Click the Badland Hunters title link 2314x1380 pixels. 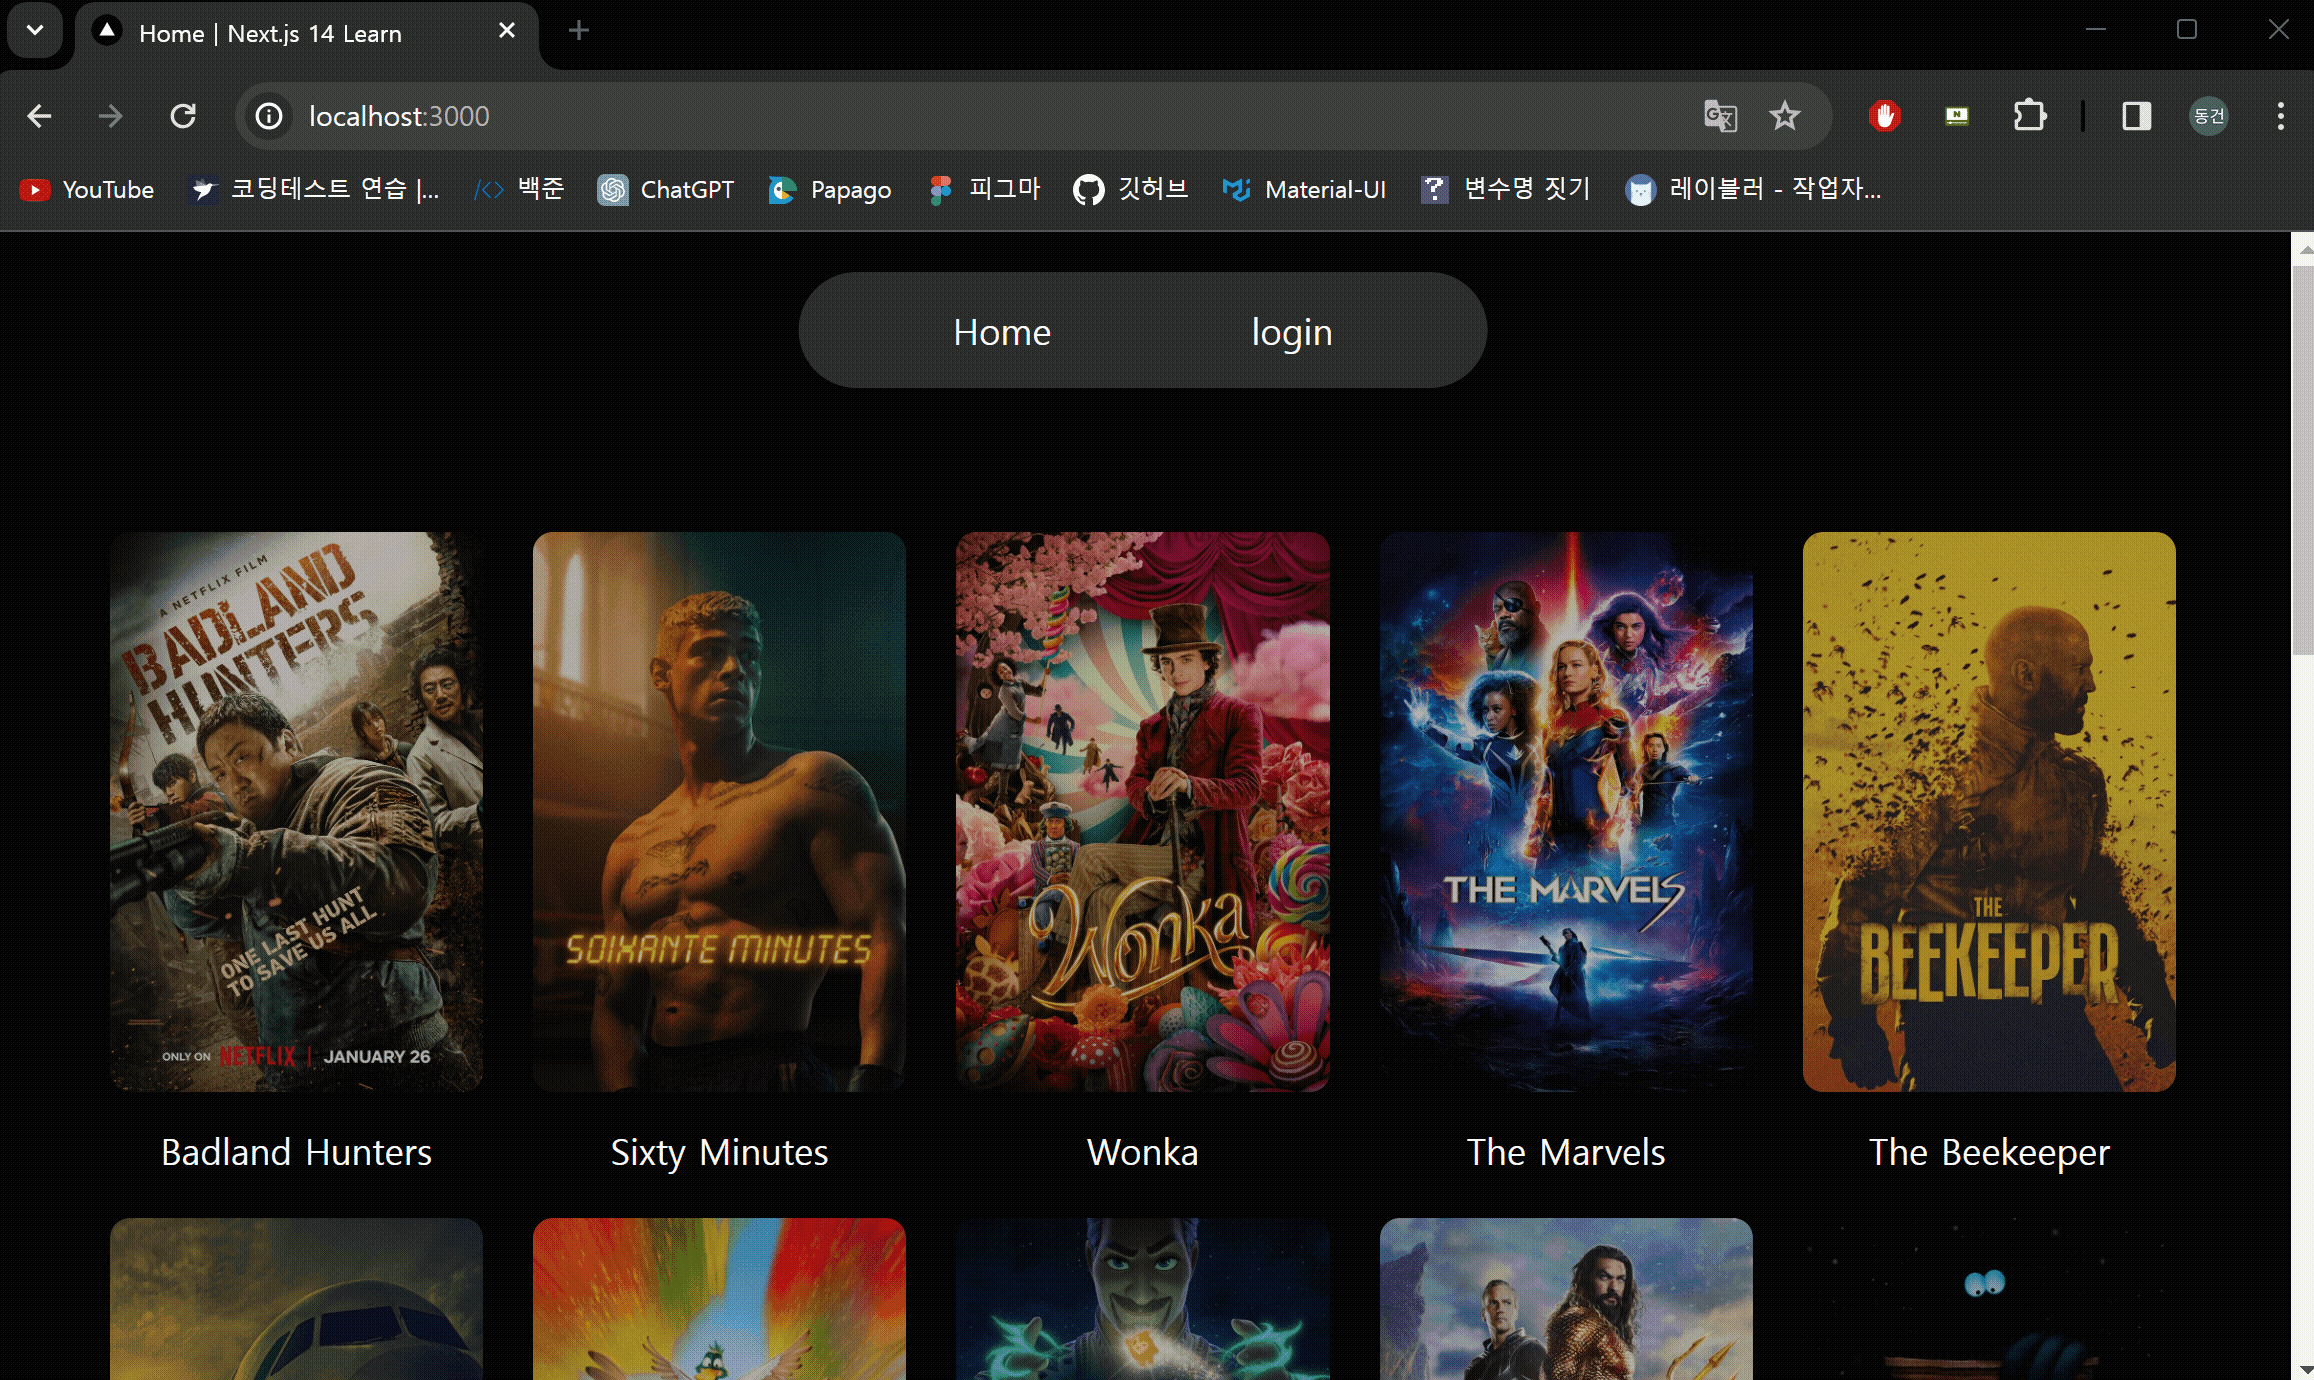296,1152
